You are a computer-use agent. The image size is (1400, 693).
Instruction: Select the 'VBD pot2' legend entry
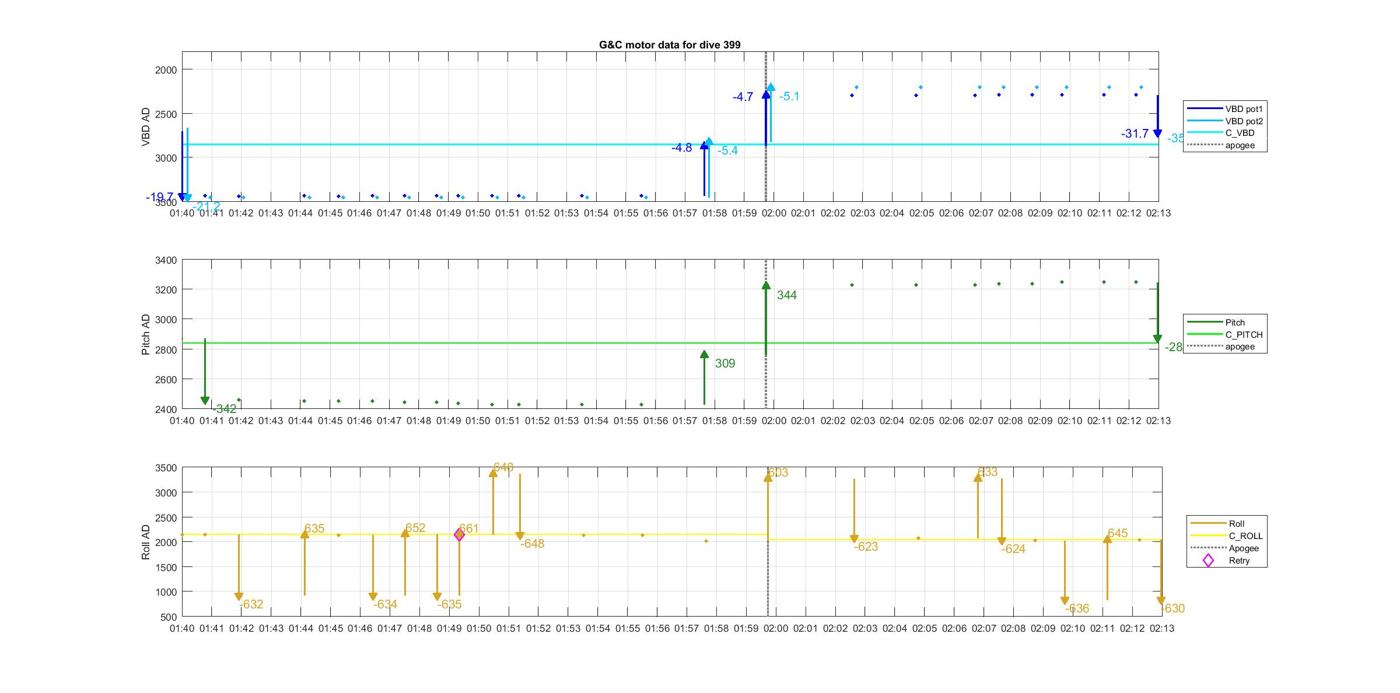pyautogui.click(x=1227, y=121)
